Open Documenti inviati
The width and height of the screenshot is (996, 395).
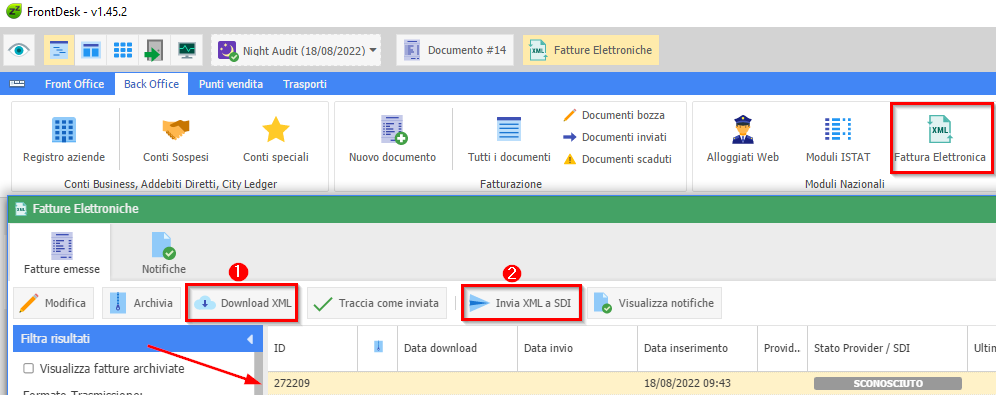click(x=616, y=137)
